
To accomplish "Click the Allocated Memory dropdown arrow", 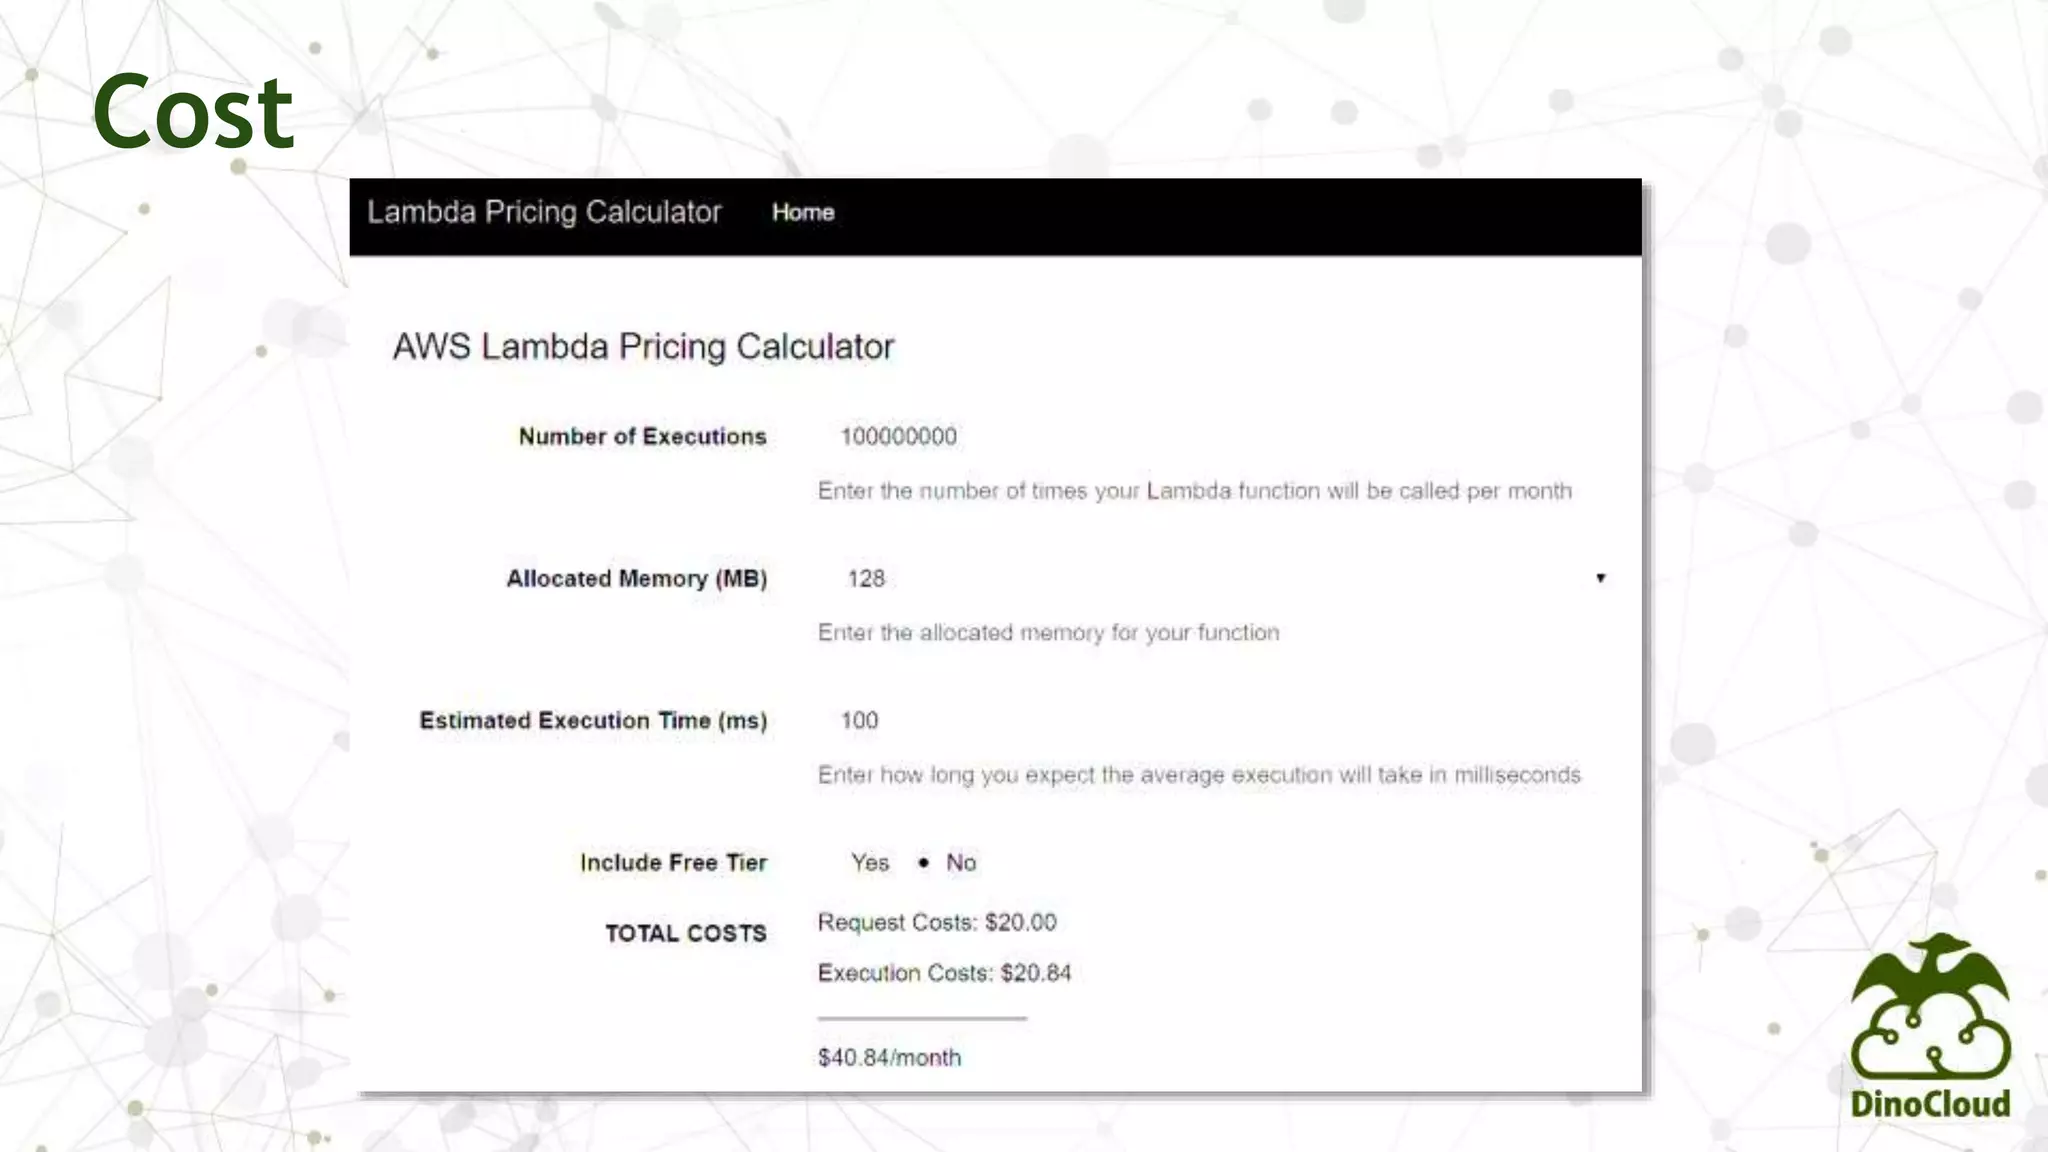I will (x=1600, y=578).
